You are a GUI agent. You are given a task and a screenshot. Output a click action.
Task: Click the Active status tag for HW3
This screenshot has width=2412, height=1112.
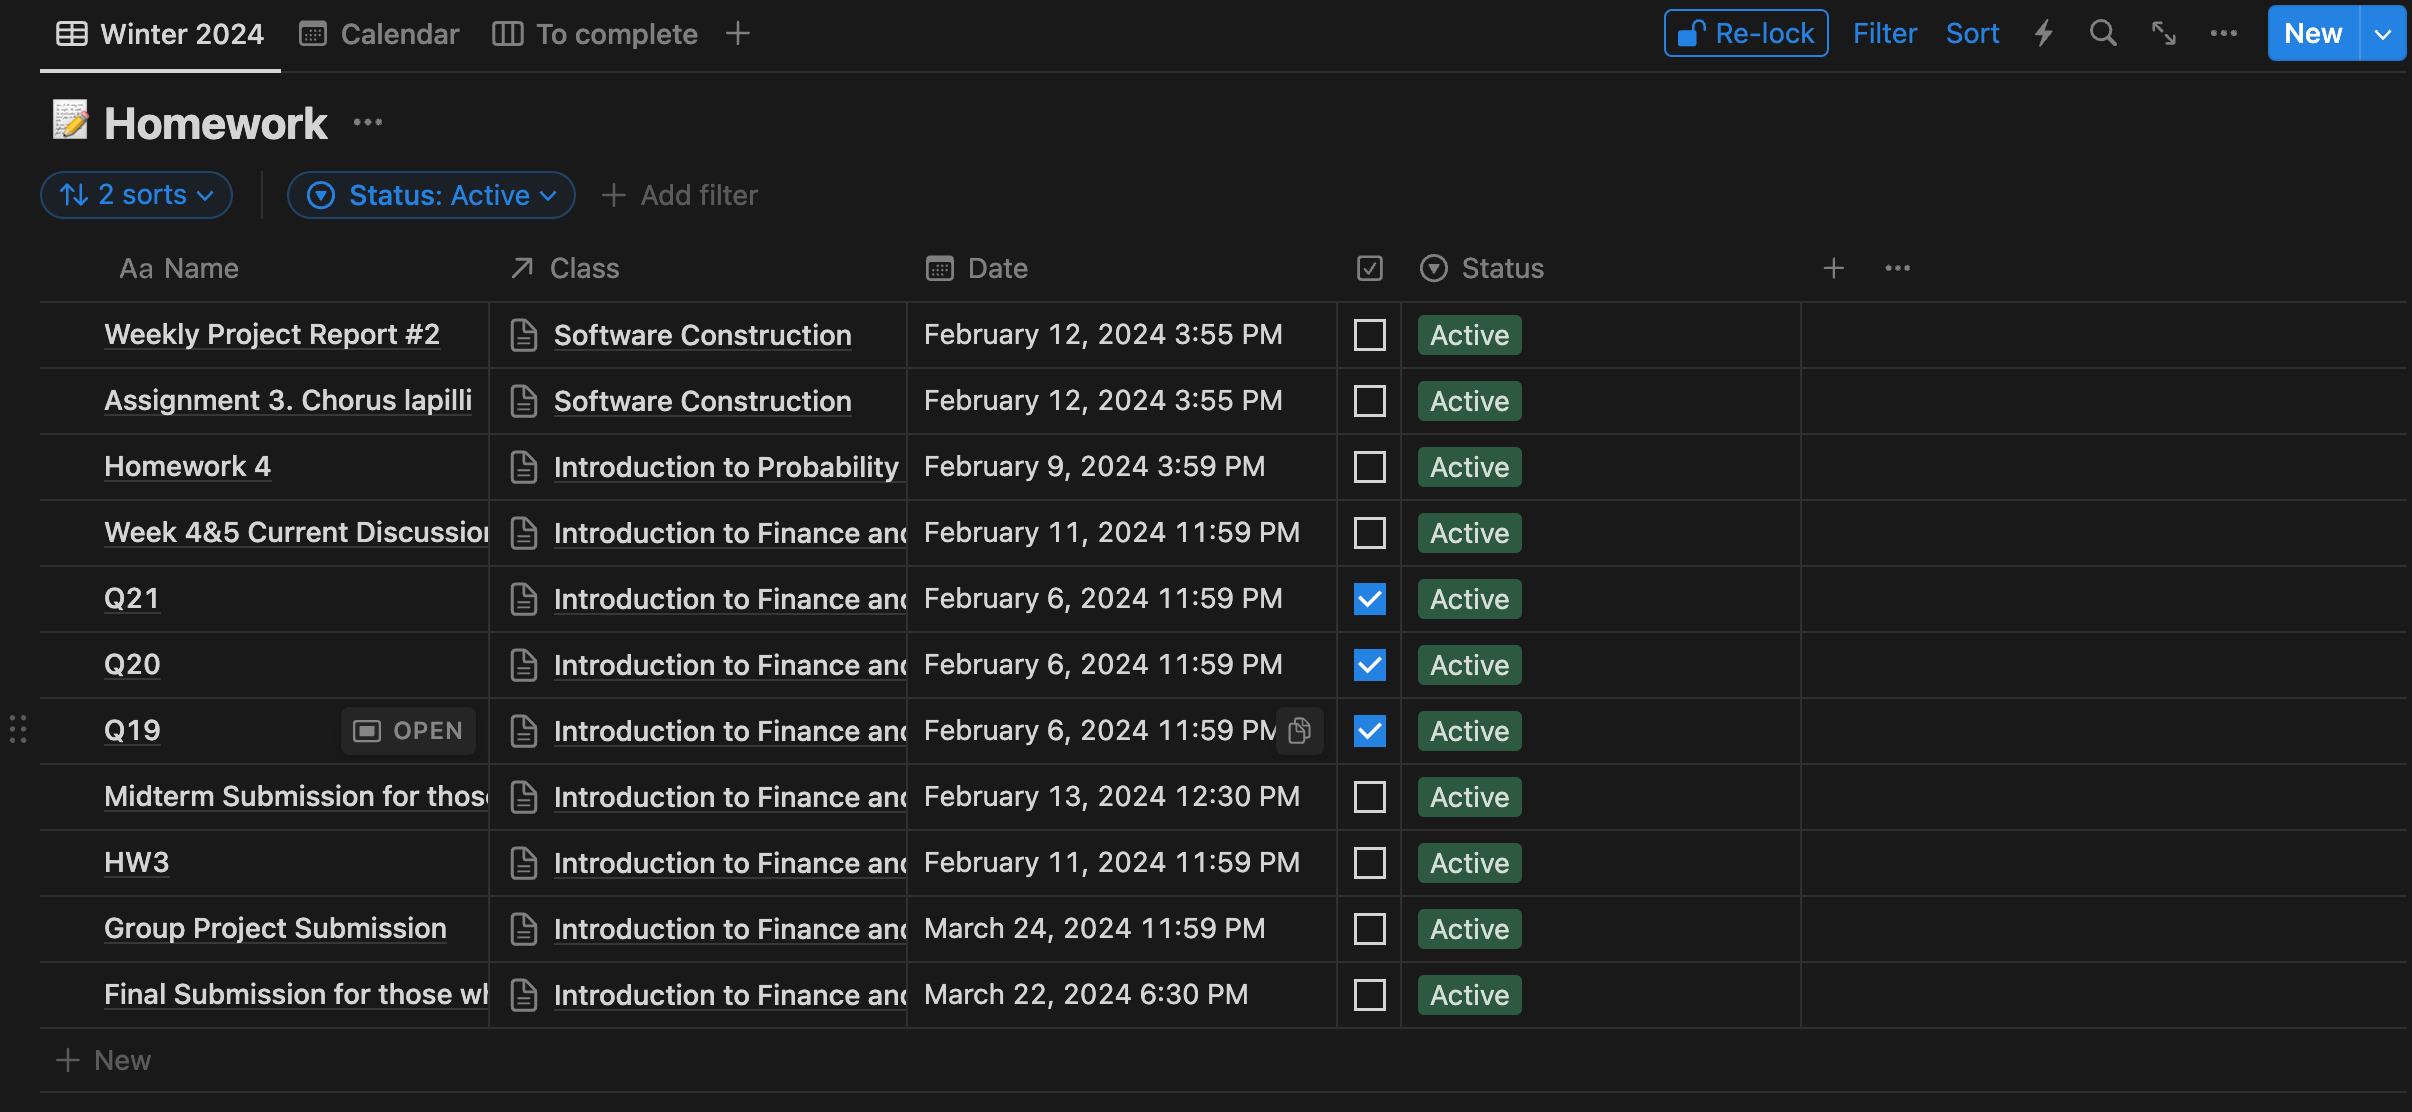pos(1469,863)
